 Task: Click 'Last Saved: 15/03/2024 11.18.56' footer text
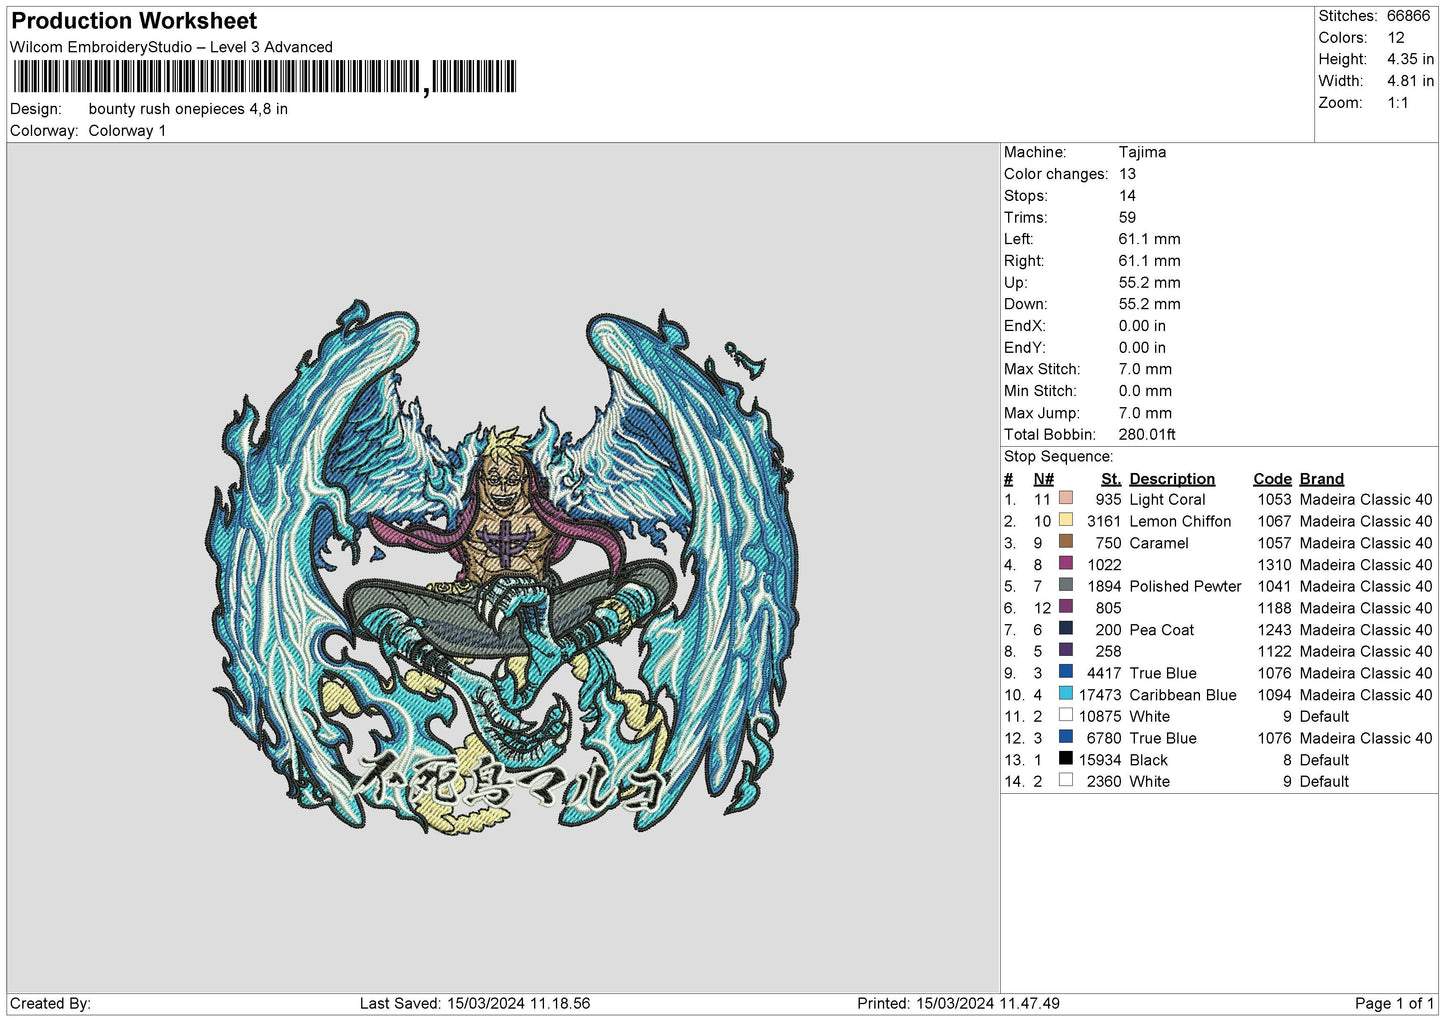tap(475, 1004)
